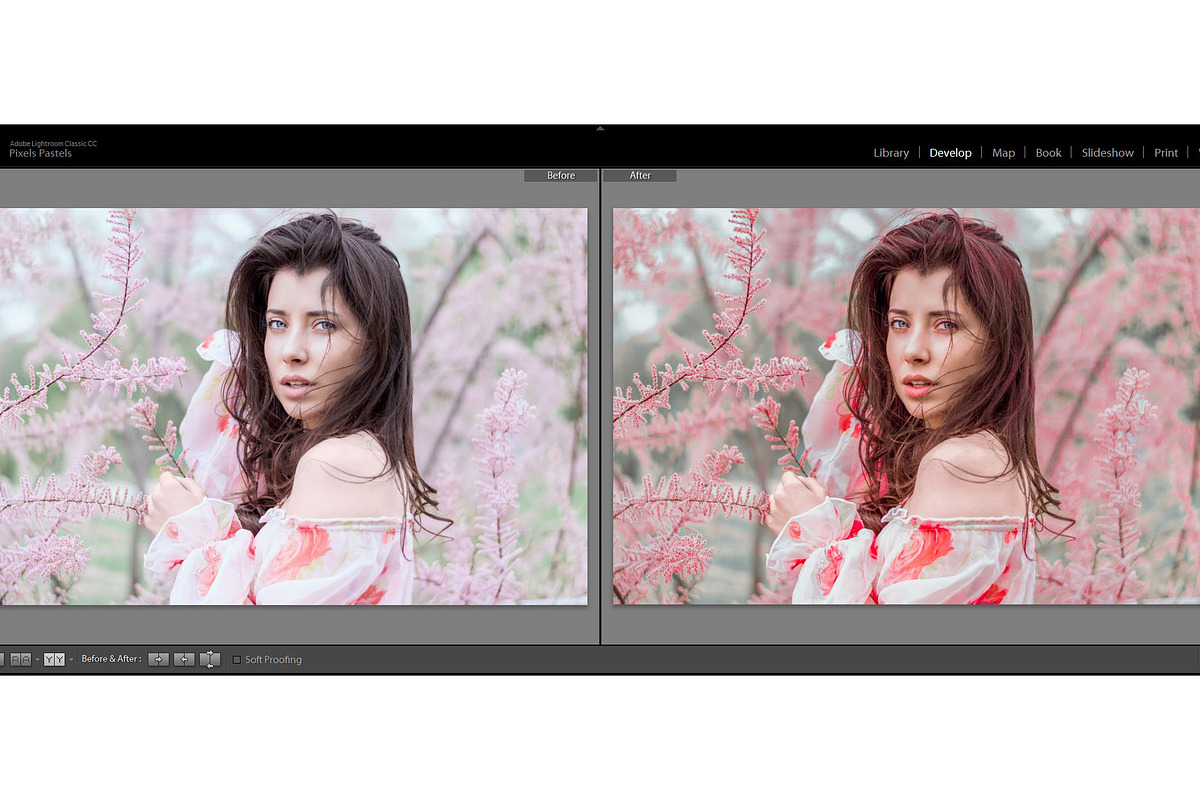Collapse the top panel with the arrow
The image size is (1200, 800).
[600, 128]
